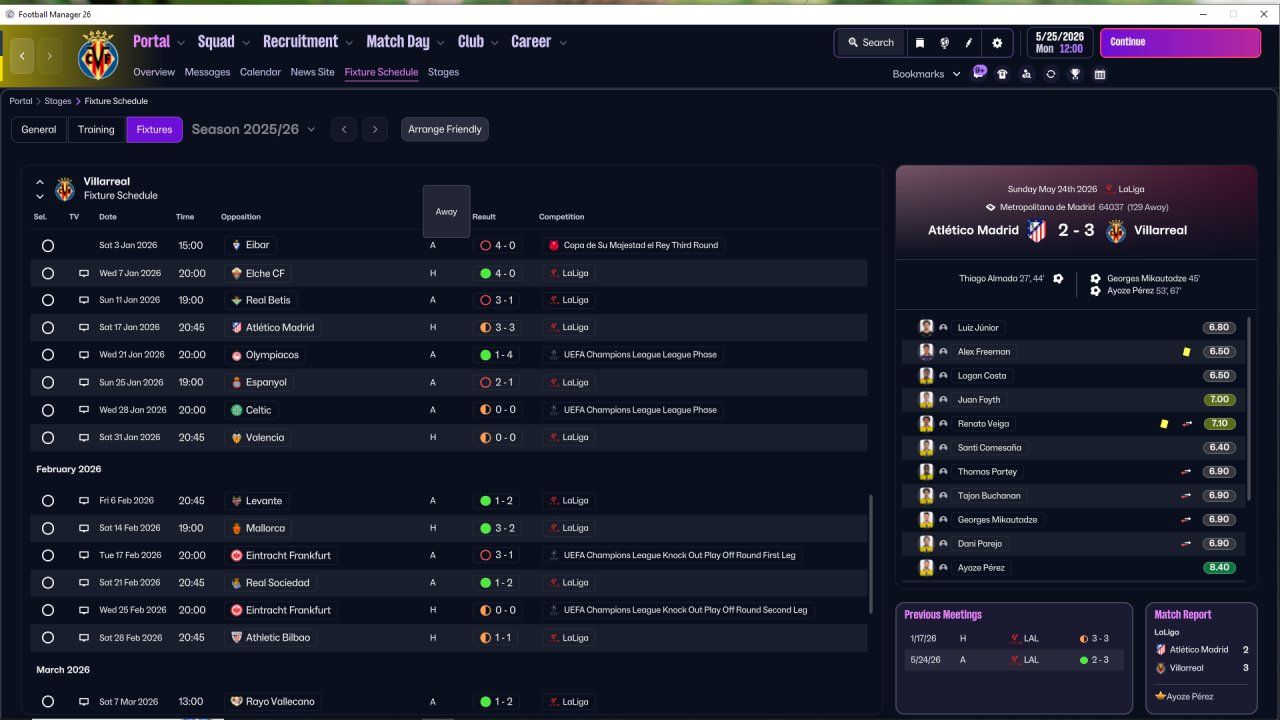Click the calendar grid shortcut icon
This screenshot has width=1280, height=720.
(1100, 74)
